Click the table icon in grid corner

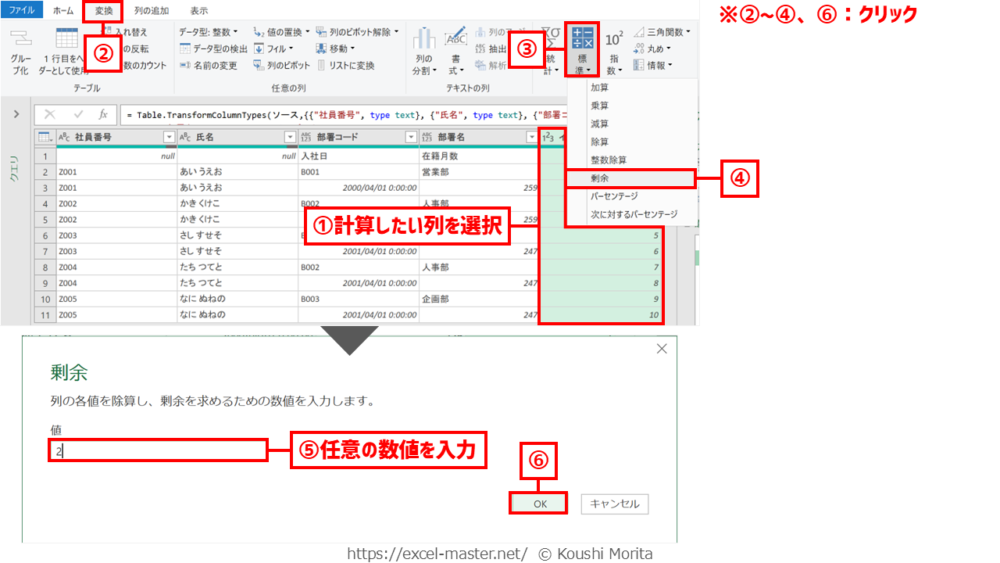point(45,137)
